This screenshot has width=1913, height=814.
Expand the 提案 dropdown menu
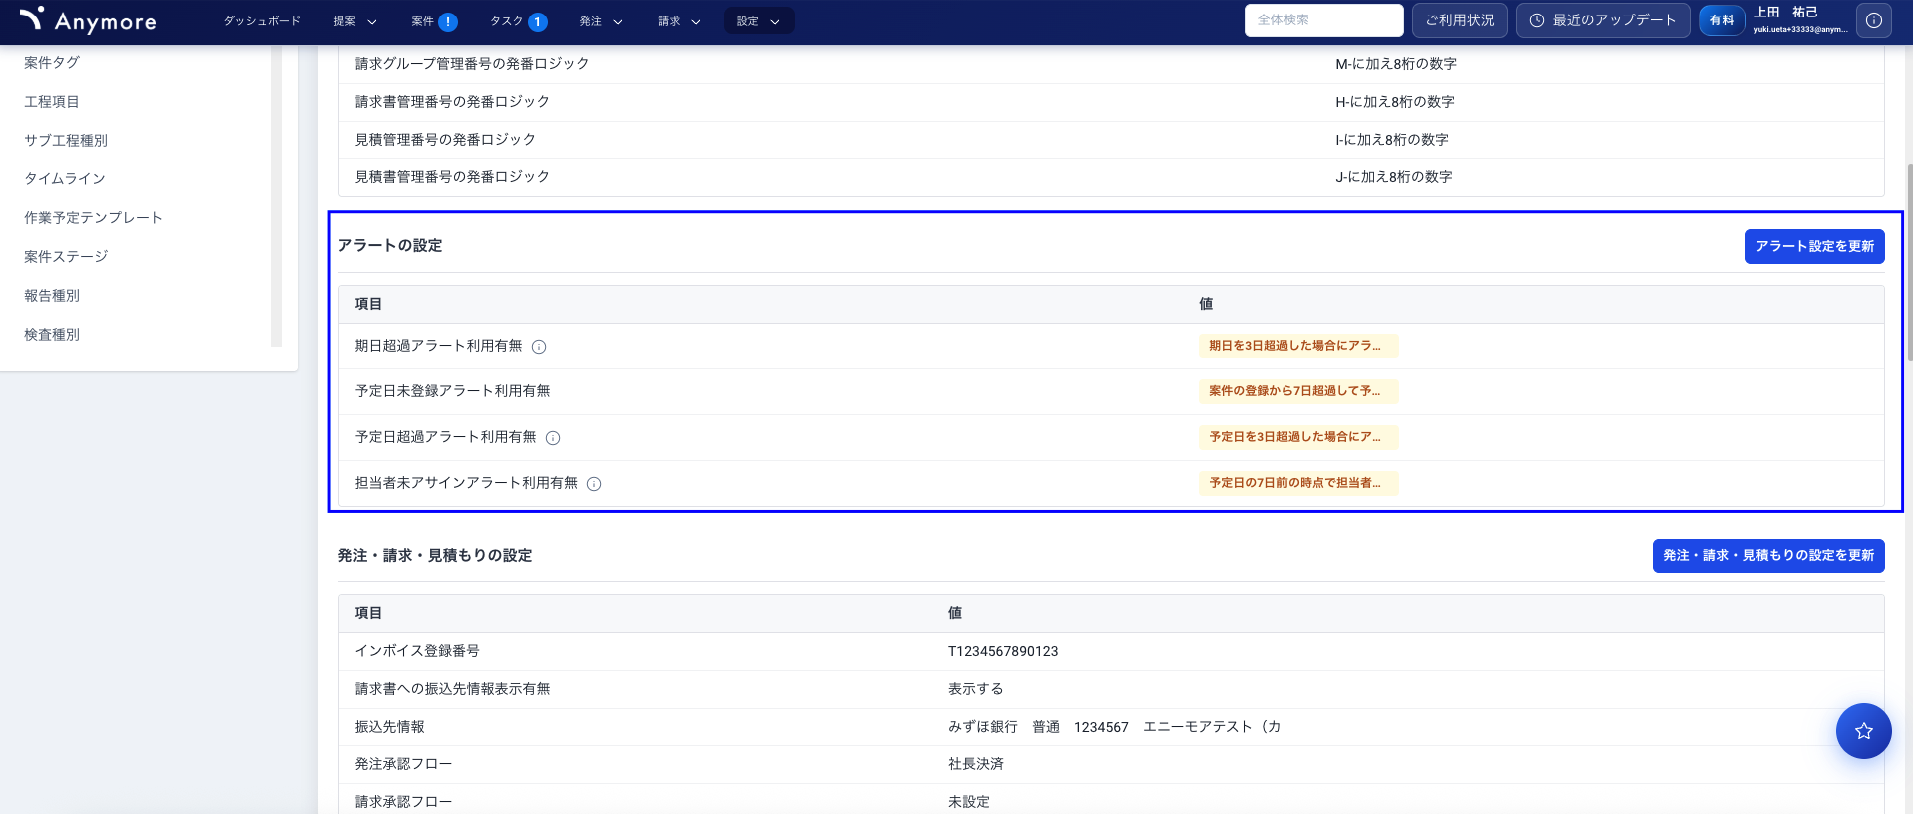355,21
